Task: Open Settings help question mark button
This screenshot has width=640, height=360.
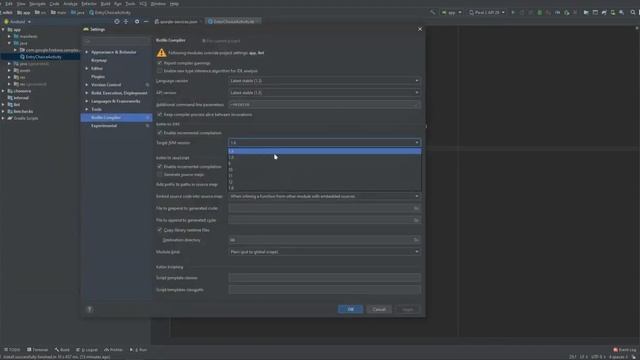Action: click(x=90, y=309)
